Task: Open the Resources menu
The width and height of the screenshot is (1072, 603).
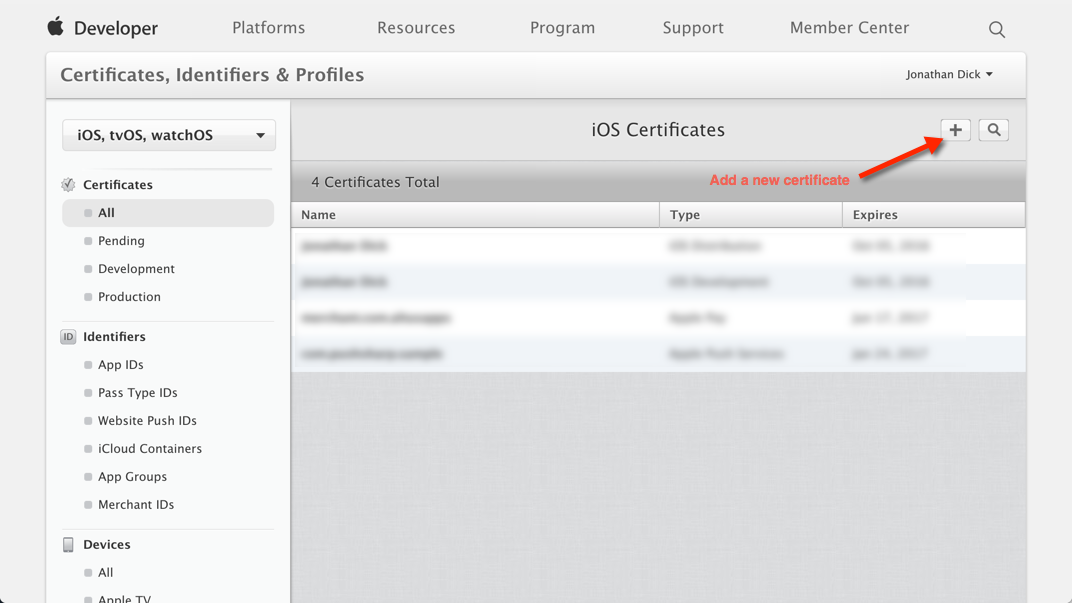Action: point(416,27)
